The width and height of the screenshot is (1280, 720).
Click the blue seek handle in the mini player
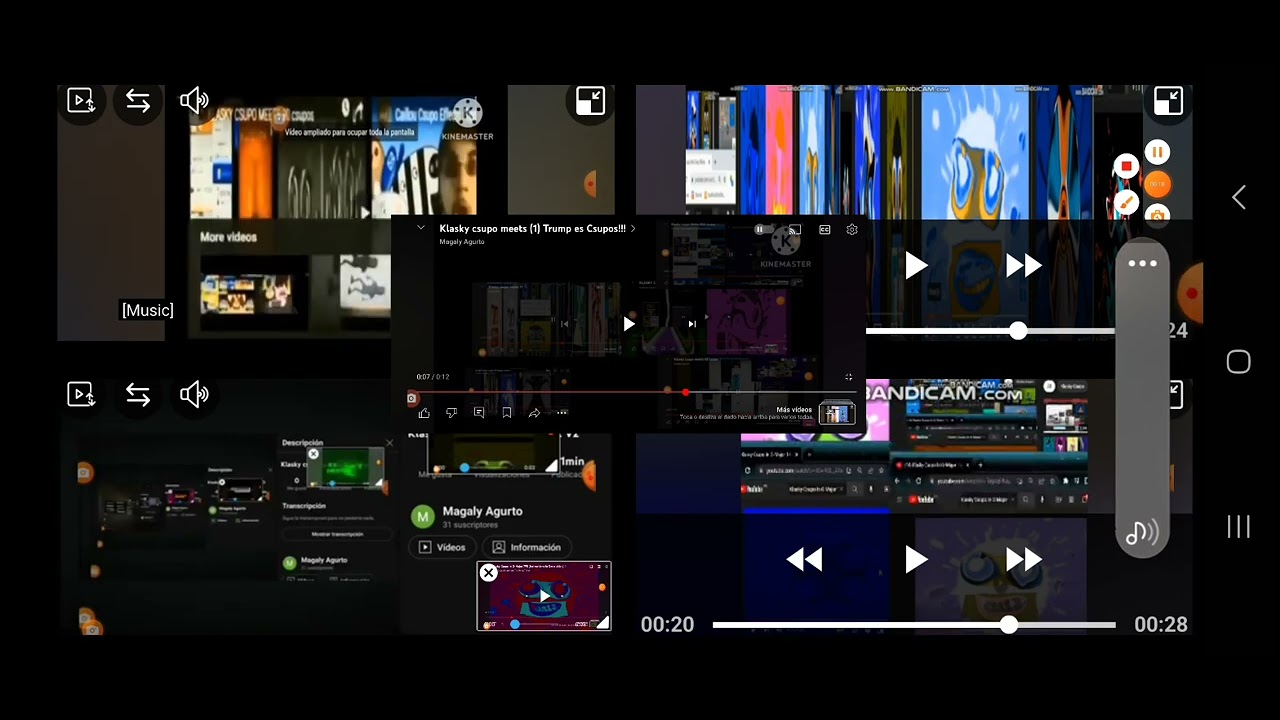pos(515,624)
